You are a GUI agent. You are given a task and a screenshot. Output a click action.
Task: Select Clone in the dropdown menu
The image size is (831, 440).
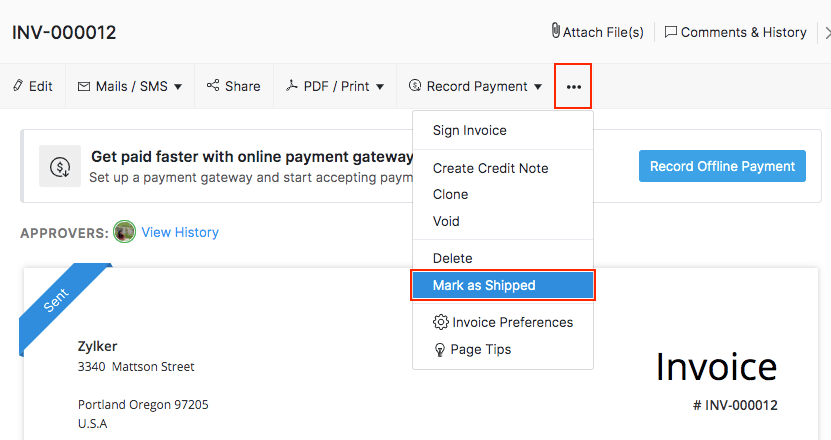click(450, 194)
